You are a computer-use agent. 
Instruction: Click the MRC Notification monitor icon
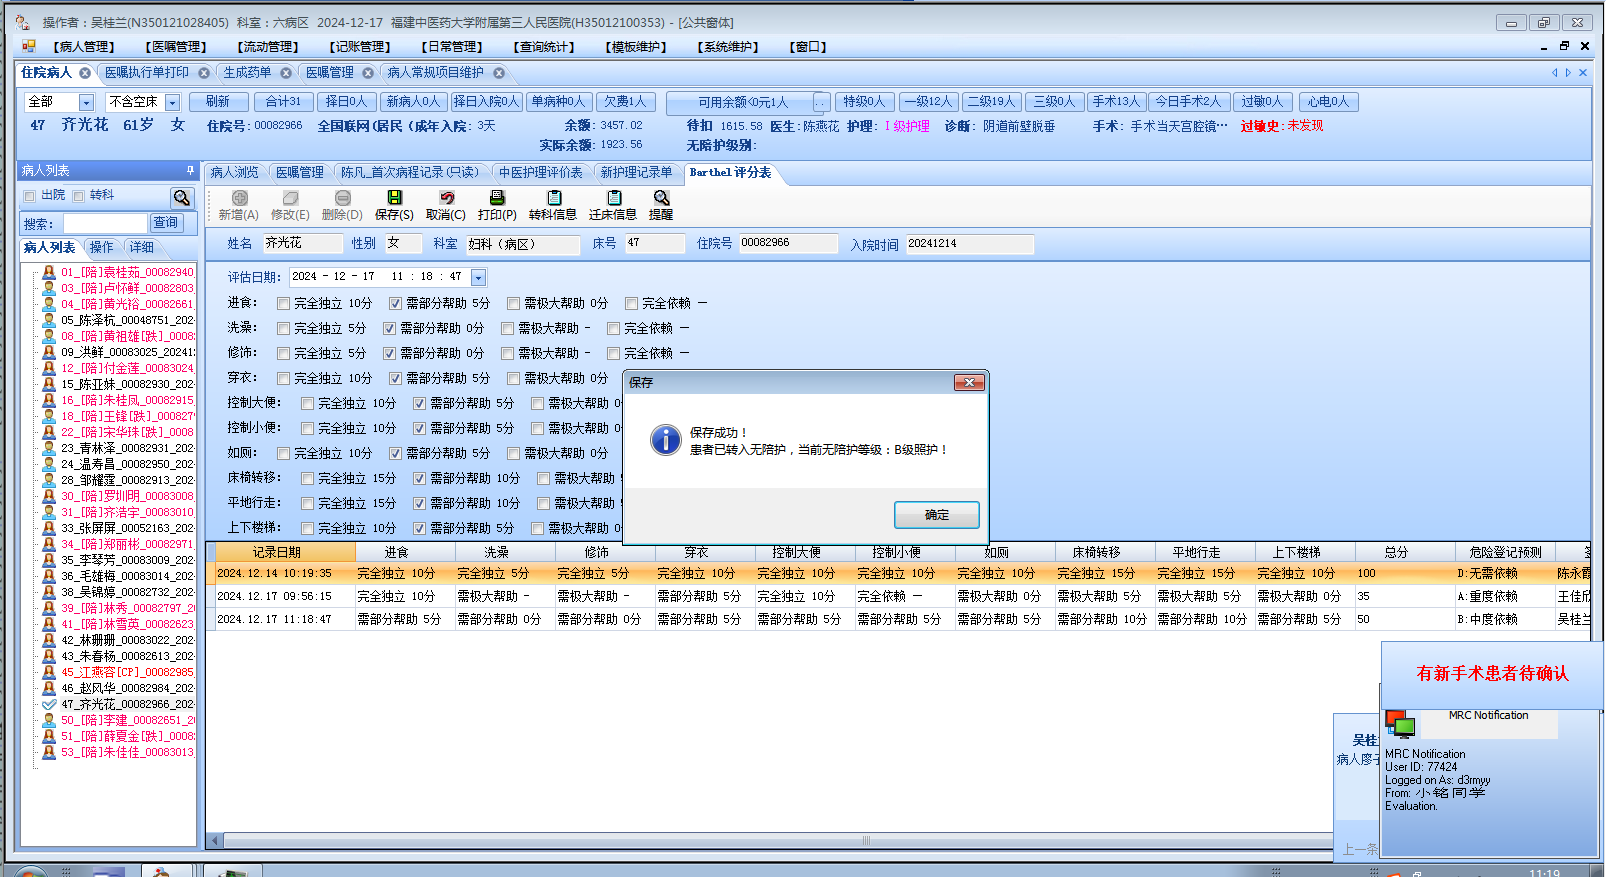1400,724
